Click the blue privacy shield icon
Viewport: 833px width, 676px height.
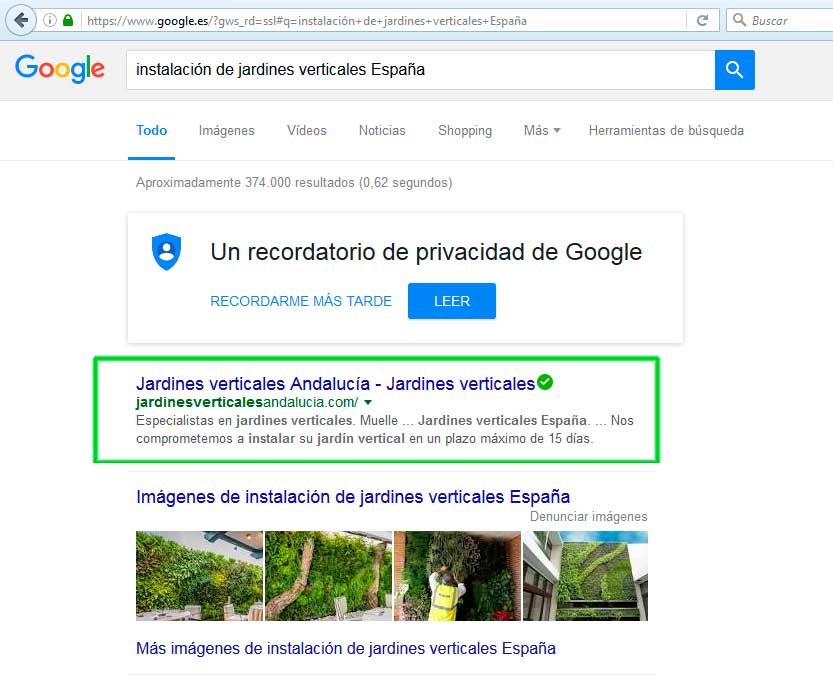click(166, 251)
